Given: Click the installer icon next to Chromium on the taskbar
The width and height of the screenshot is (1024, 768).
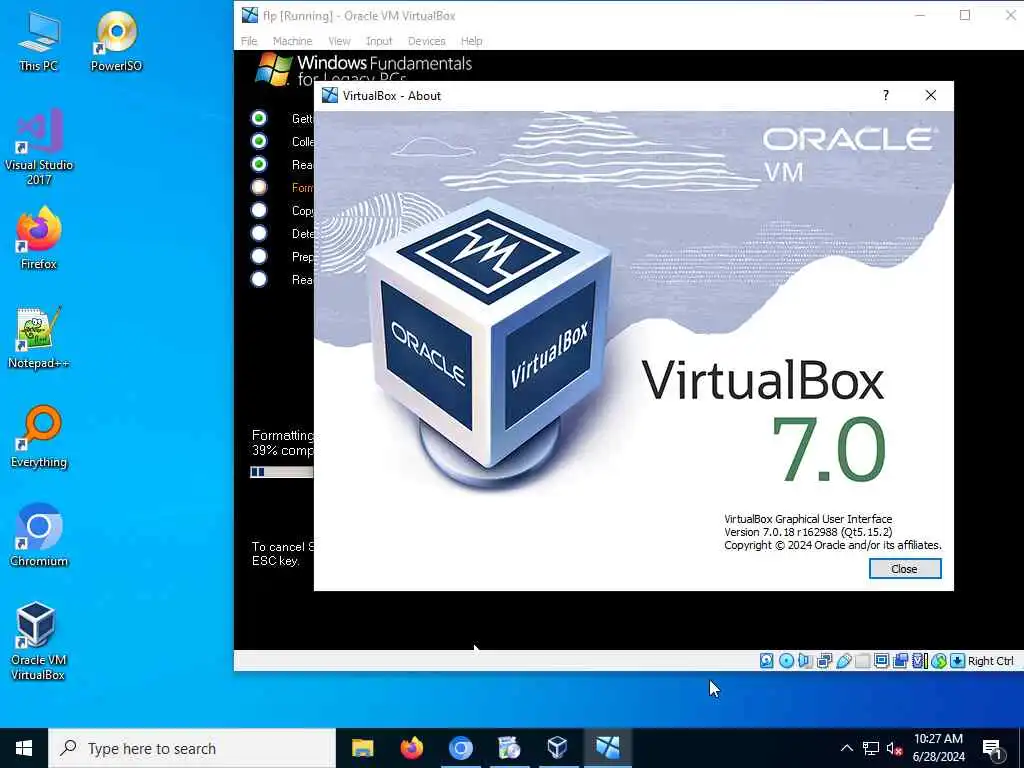Looking at the screenshot, I should click(509, 748).
